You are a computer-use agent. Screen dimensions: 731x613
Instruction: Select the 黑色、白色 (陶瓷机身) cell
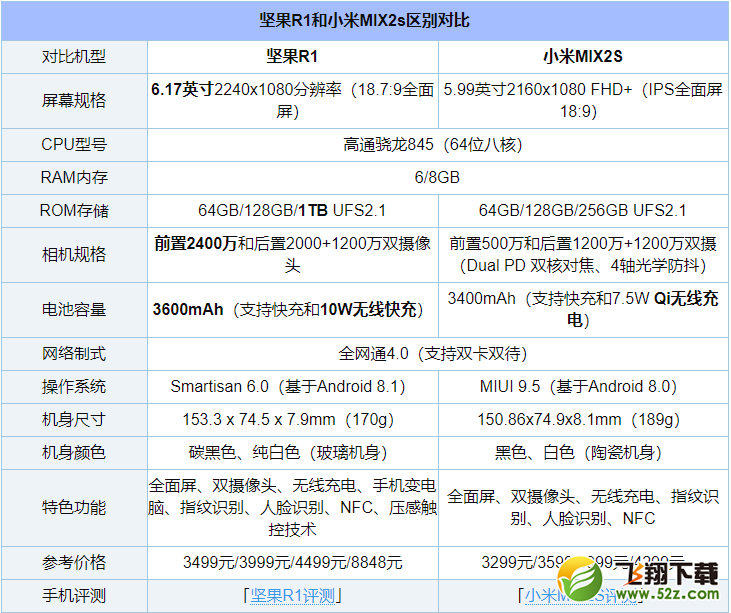click(x=583, y=453)
